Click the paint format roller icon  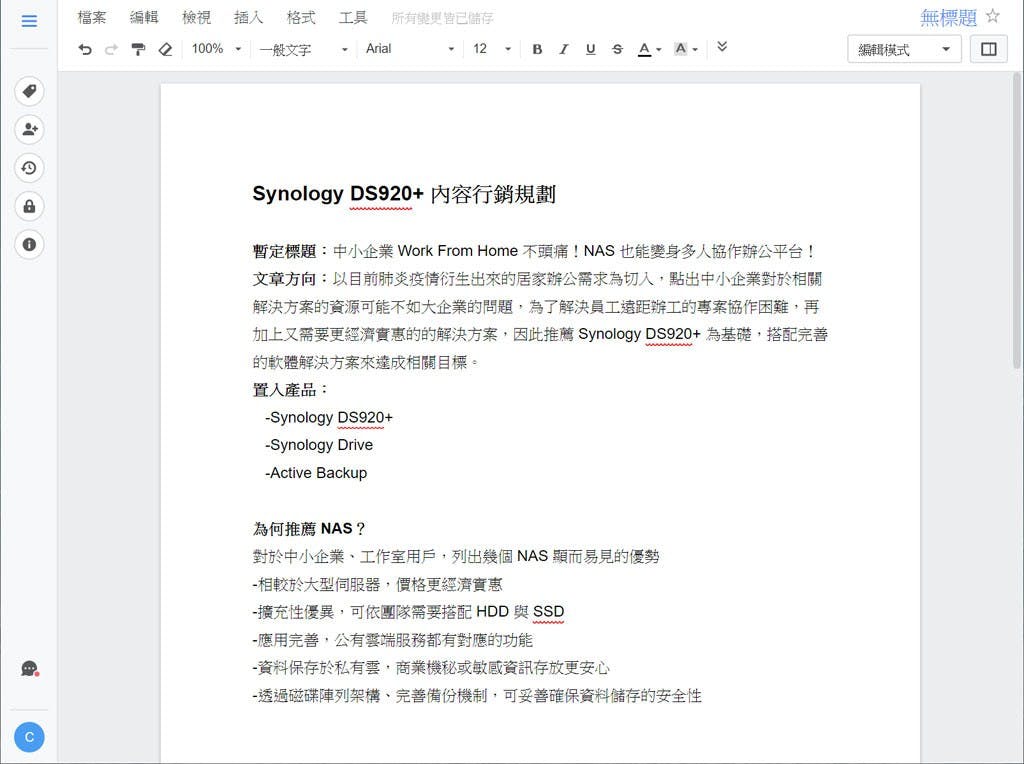pos(138,49)
